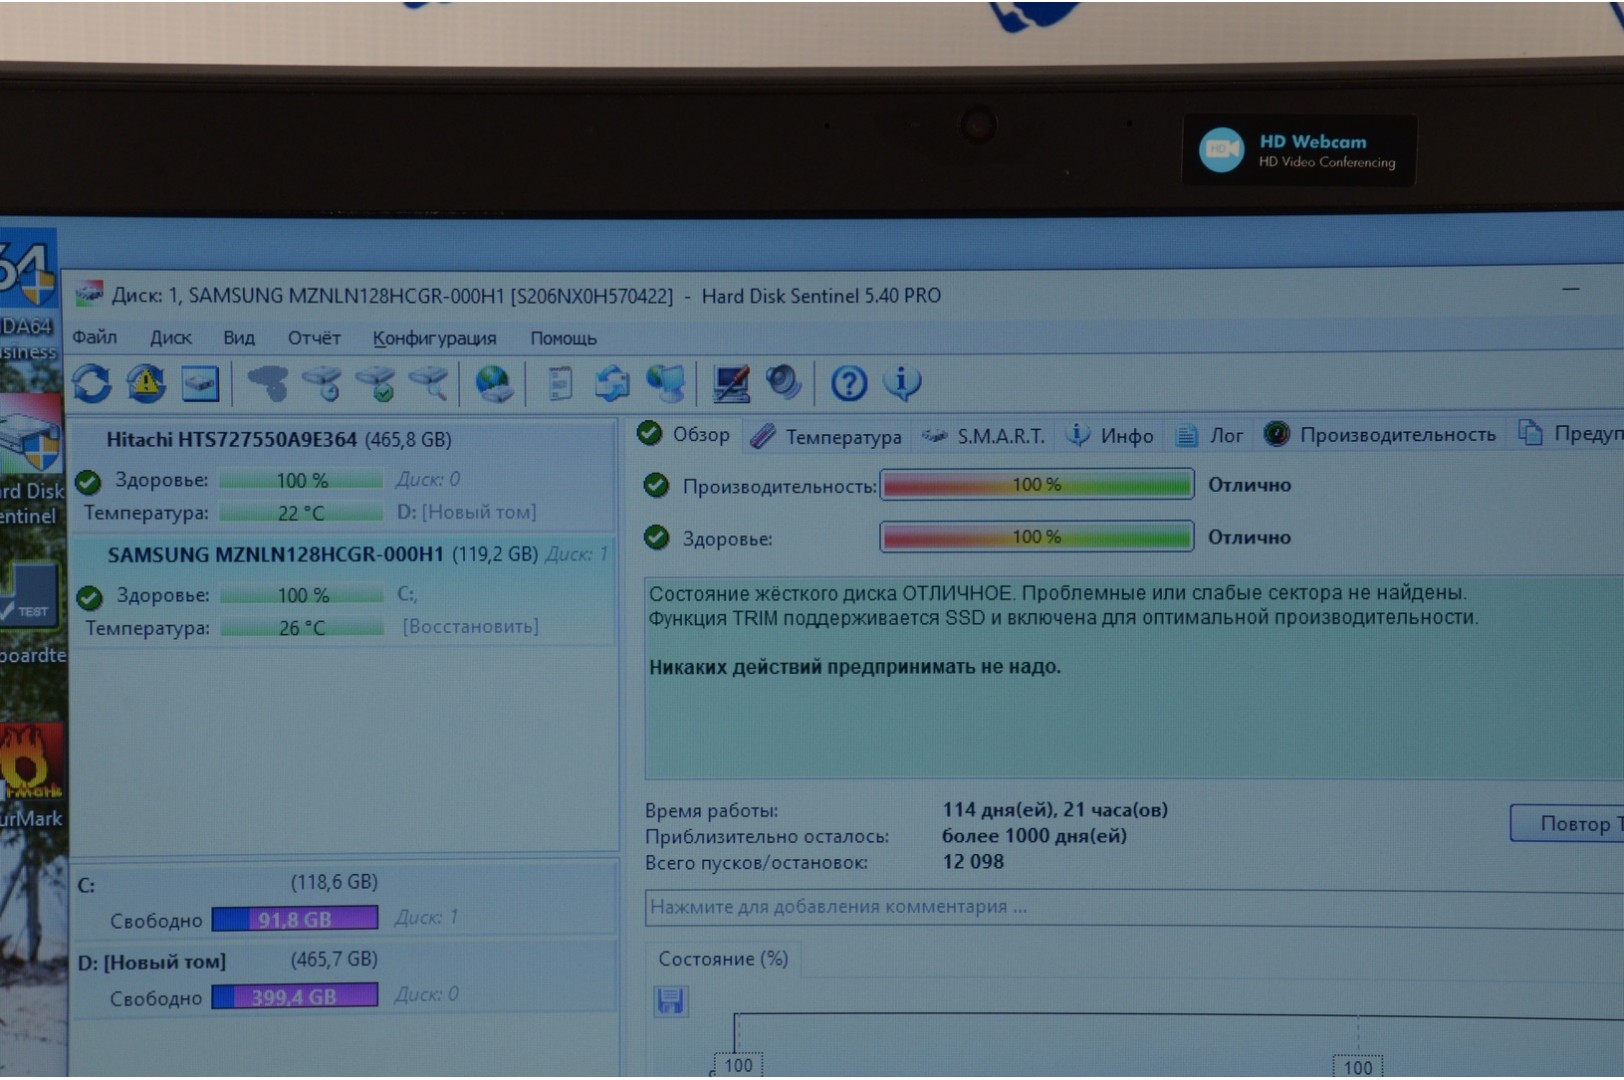1624x1080 pixels.
Task: Click the send report envelope icon
Action: [612, 383]
